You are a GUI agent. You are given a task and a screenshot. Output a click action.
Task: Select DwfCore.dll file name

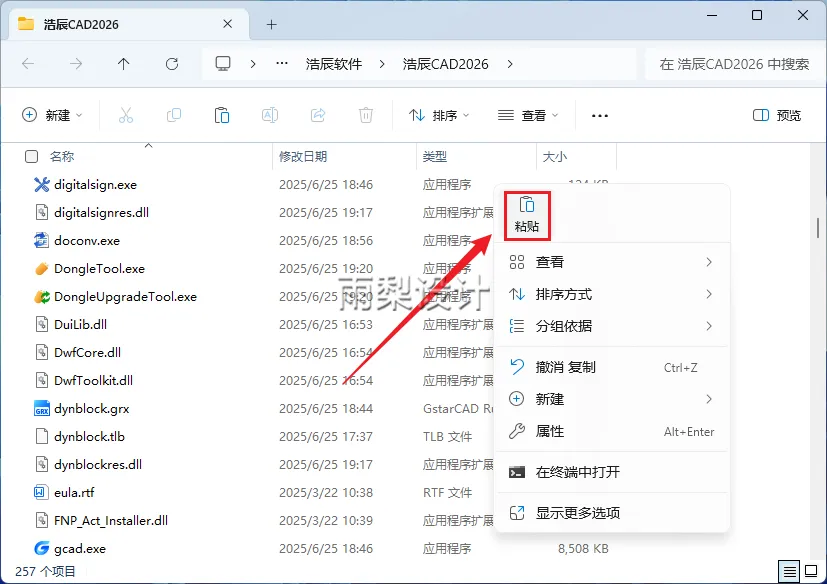click(87, 352)
